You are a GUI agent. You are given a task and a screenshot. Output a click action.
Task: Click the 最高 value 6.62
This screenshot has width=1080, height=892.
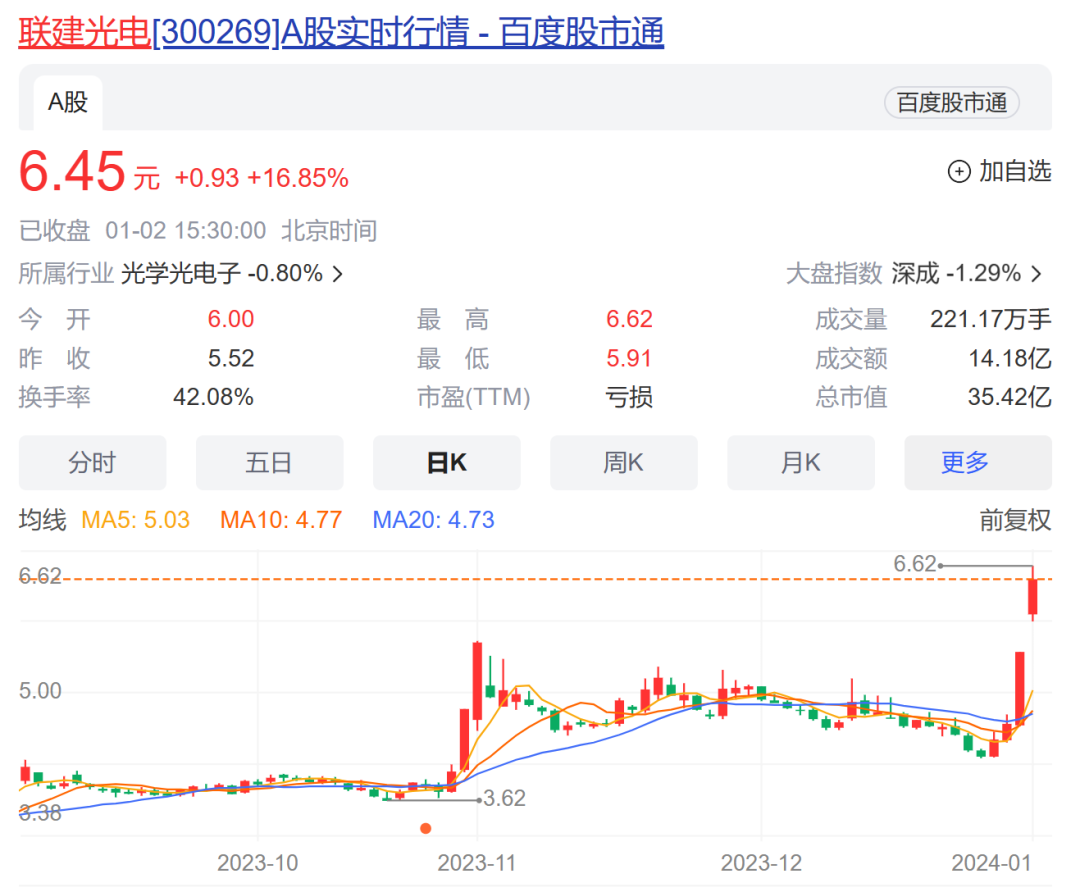pyautogui.click(x=629, y=319)
